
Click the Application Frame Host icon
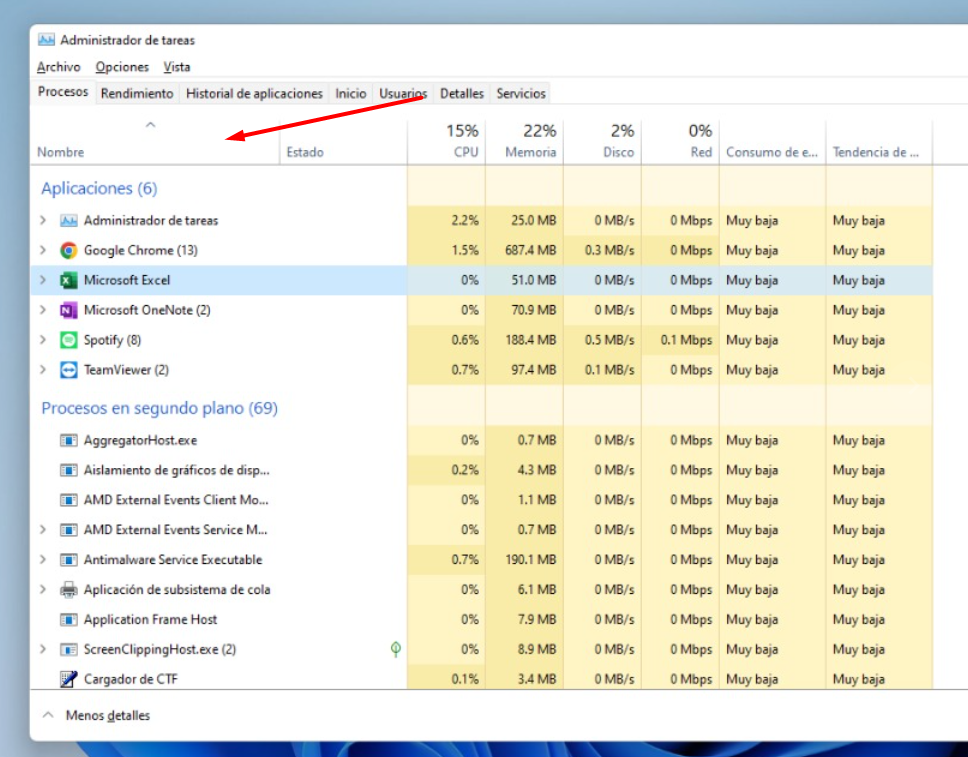point(69,619)
